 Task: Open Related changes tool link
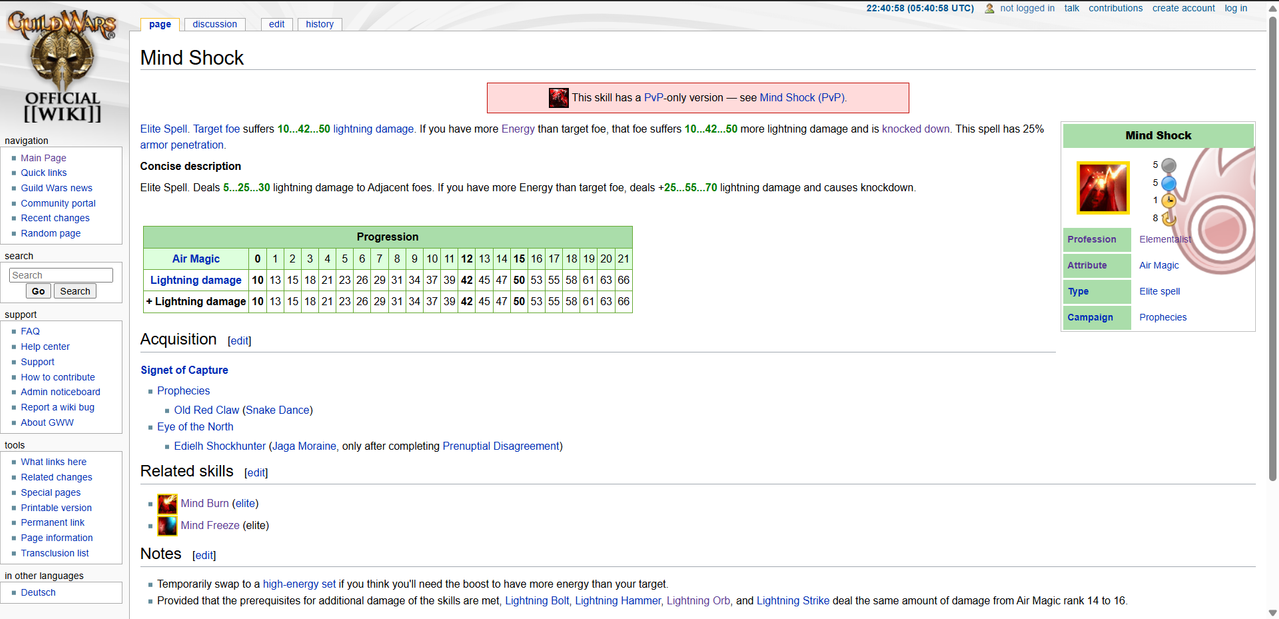coord(56,477)
